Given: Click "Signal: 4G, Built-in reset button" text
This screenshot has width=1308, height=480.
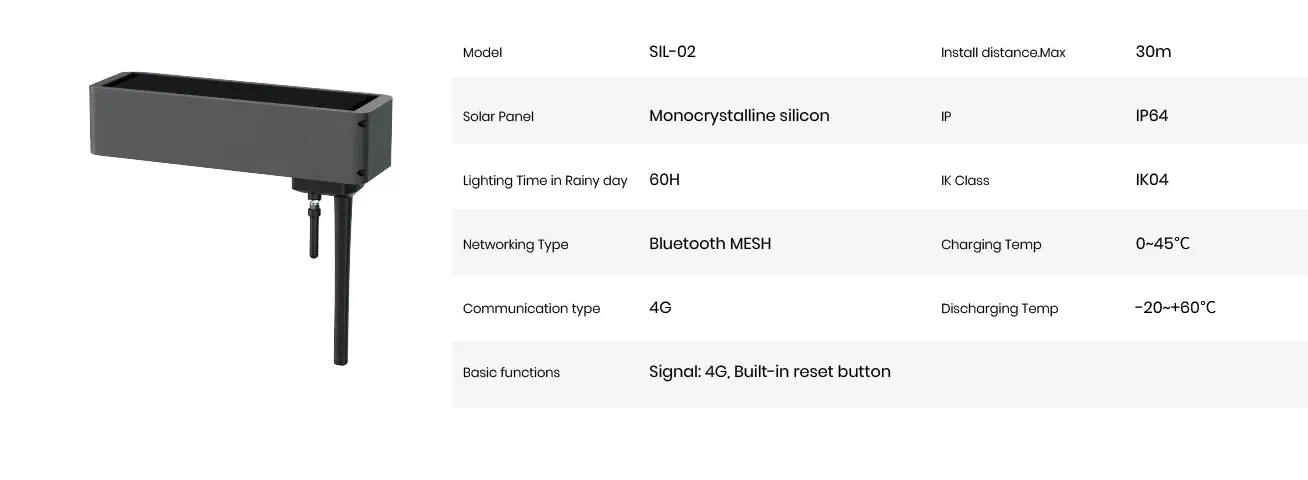Looking at the screenshot, I should pyautogui.click(x=769, y=372).
